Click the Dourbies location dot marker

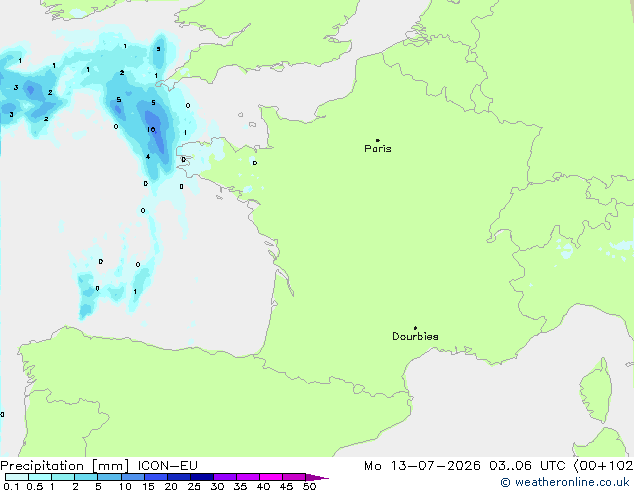coord(415,328)
